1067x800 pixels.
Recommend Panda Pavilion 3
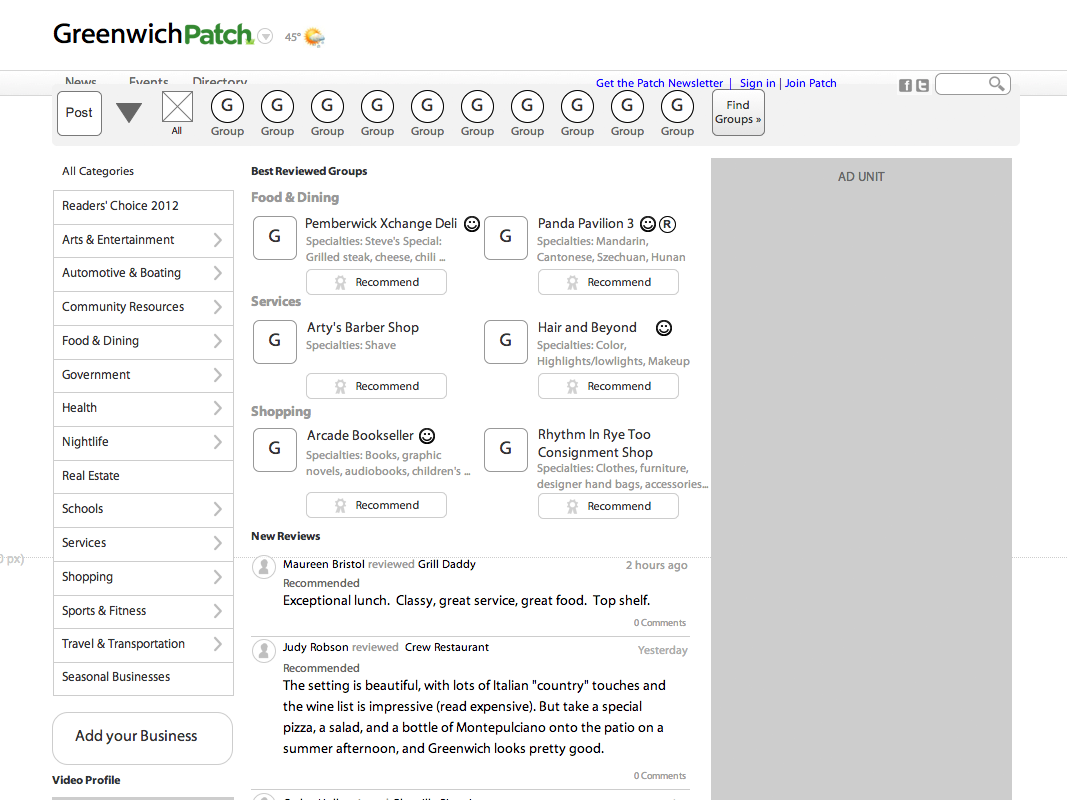tap(608, 282)
